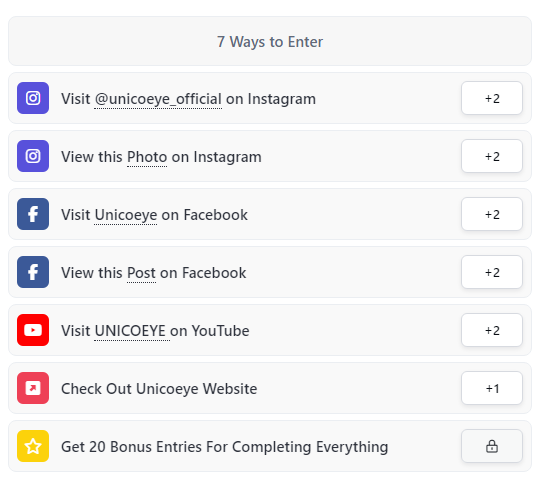The width and height of the screenshot is (540, 478).
Task: Click the Facebook icon beside Visit Unicoeye
Action: (33, 214)
